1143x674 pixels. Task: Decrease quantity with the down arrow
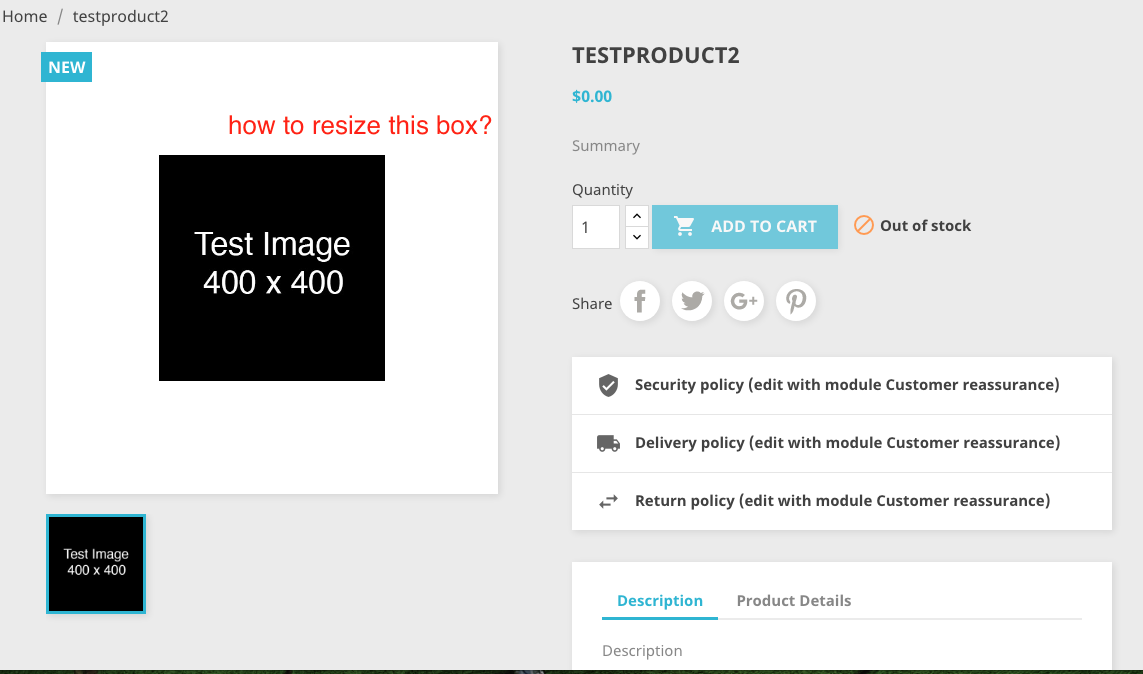(637, 238)
